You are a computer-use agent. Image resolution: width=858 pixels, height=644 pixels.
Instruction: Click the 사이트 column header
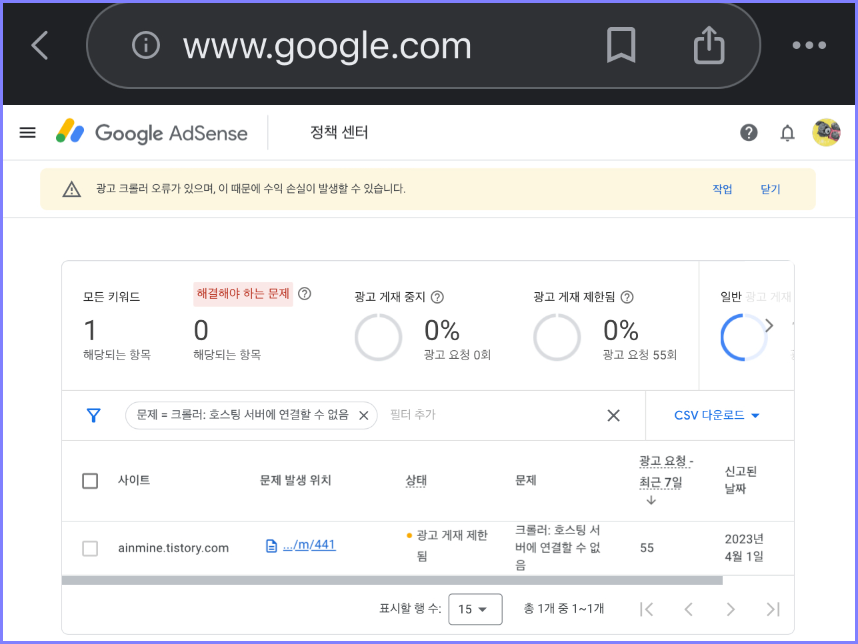tap(134, 480)
